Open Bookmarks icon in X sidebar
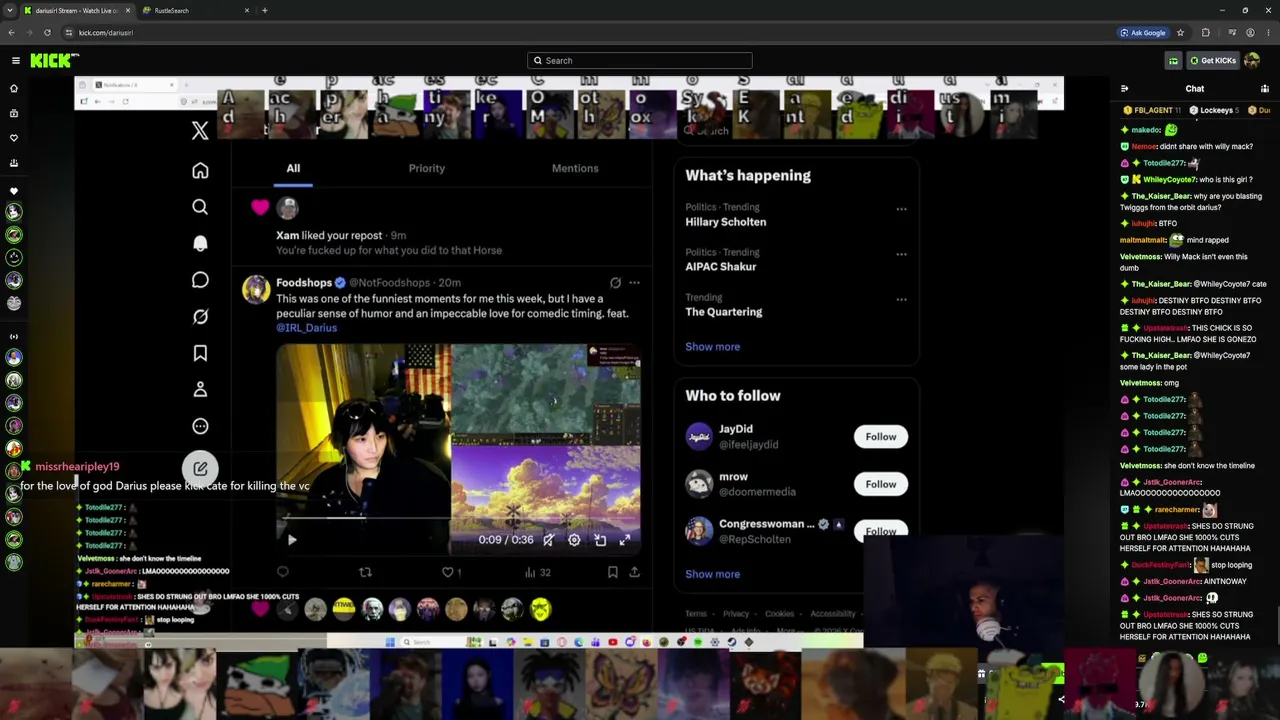Image resolution: width=1280 pixels, height=720 pixels. pyautogui.click(x=200, y=353)
